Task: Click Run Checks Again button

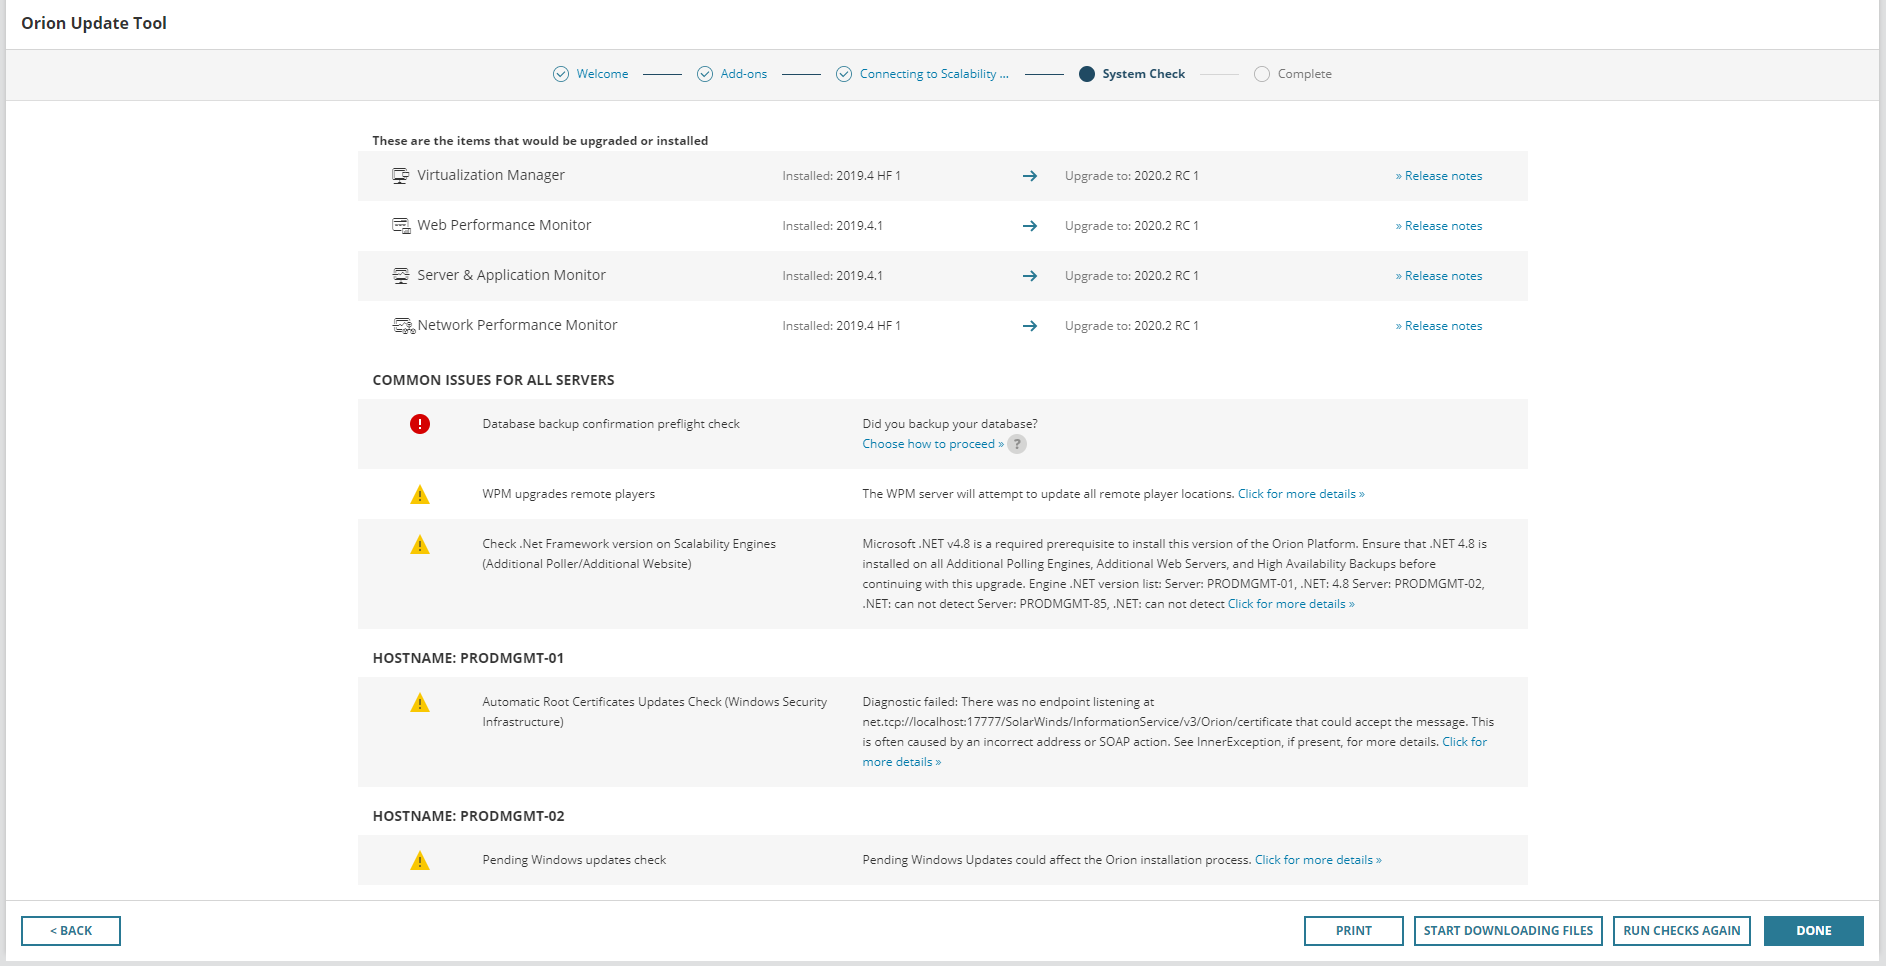Action: click(x=1682, y=931)
